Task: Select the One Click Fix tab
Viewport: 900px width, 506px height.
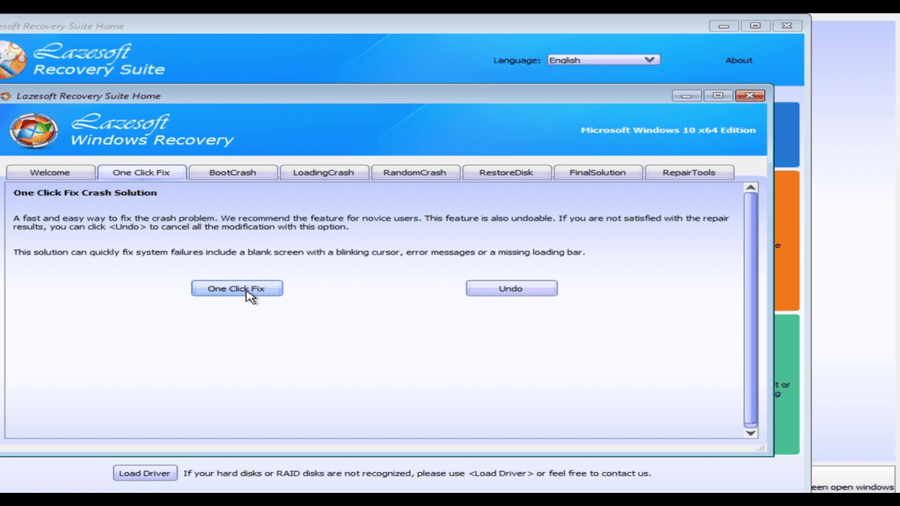Action: click(141, 172)
